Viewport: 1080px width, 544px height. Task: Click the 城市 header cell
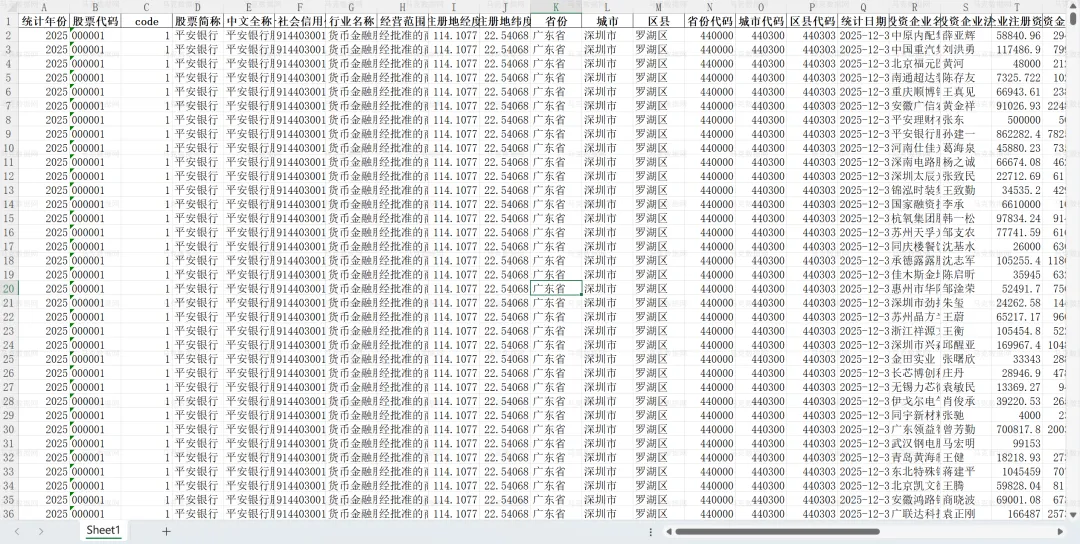click(x=608, y=21)
